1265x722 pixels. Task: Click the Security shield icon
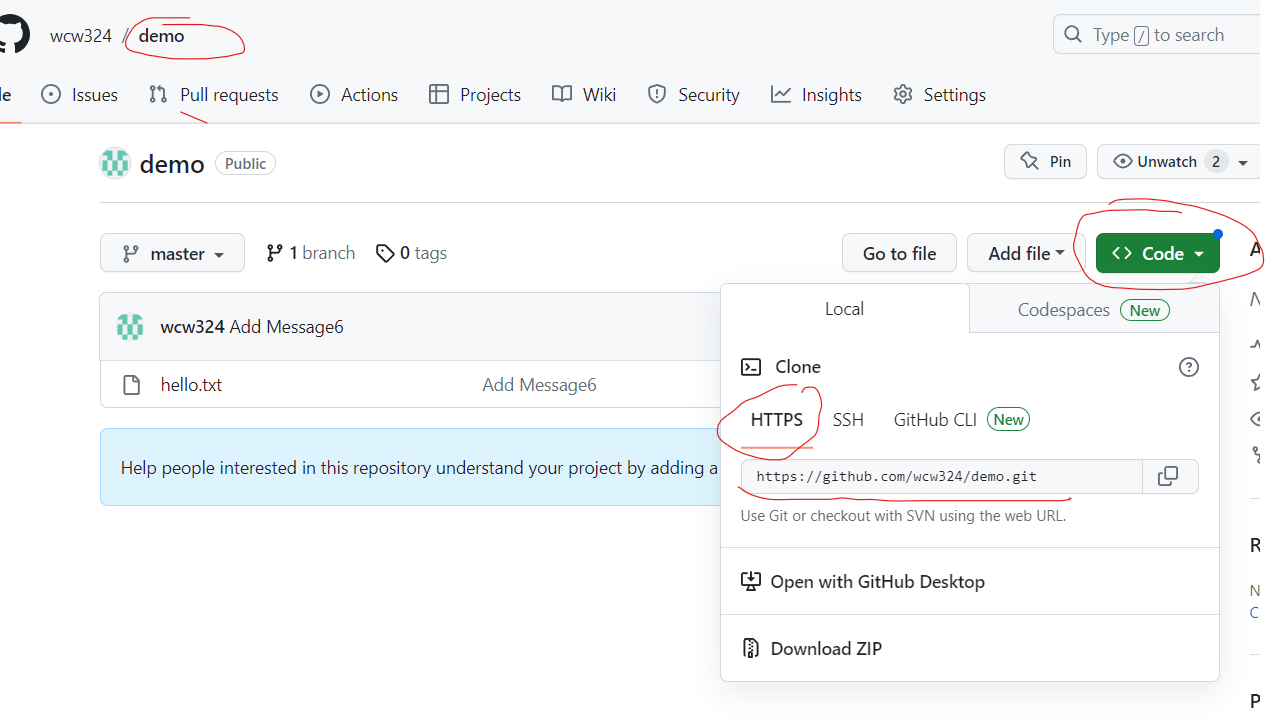[657, 94]
